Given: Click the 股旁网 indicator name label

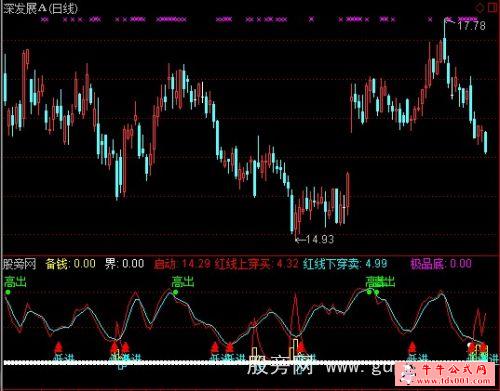Looking at the screenshot, I should click(19, 264).
